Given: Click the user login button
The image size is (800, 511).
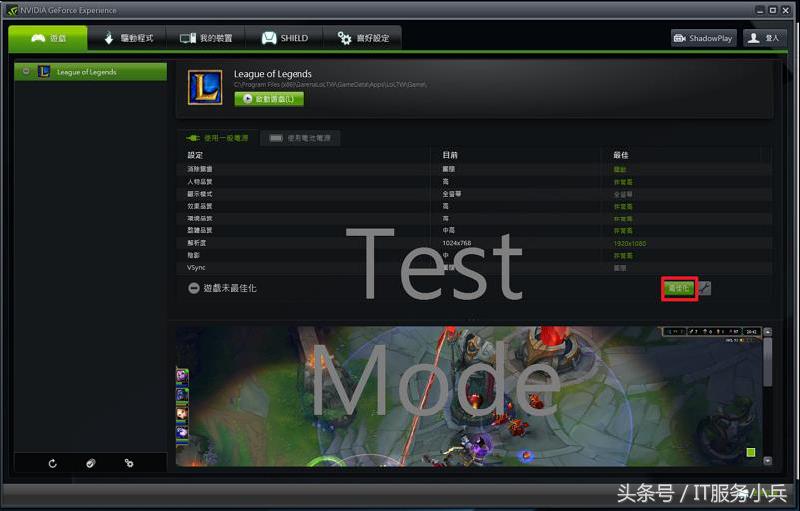Looking at the screenshot, I should 764,38.
